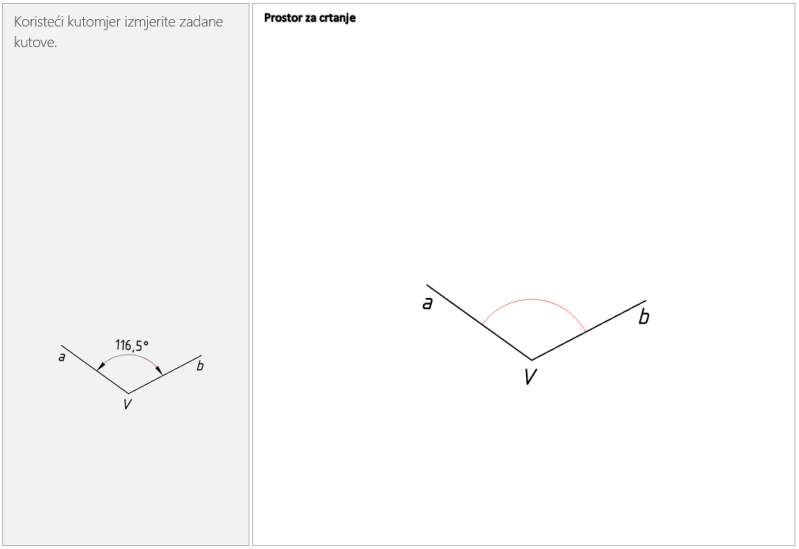Click vertex V label in the drawing space
Image resolution: width=799 pixels, height=549 pixels.
(x=530, y=377)
